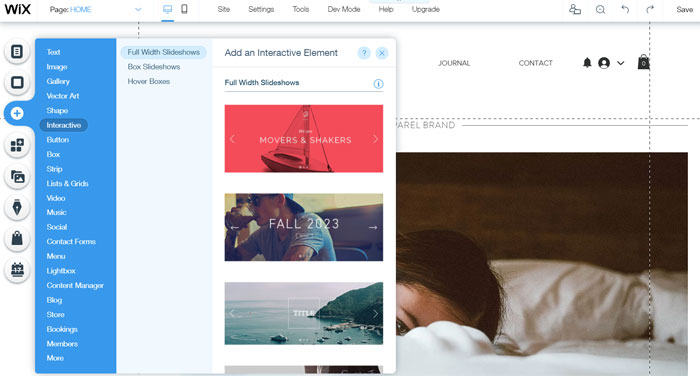Open the Settings menu
Viewport: 700px width, 376px height.
(261, 9)
